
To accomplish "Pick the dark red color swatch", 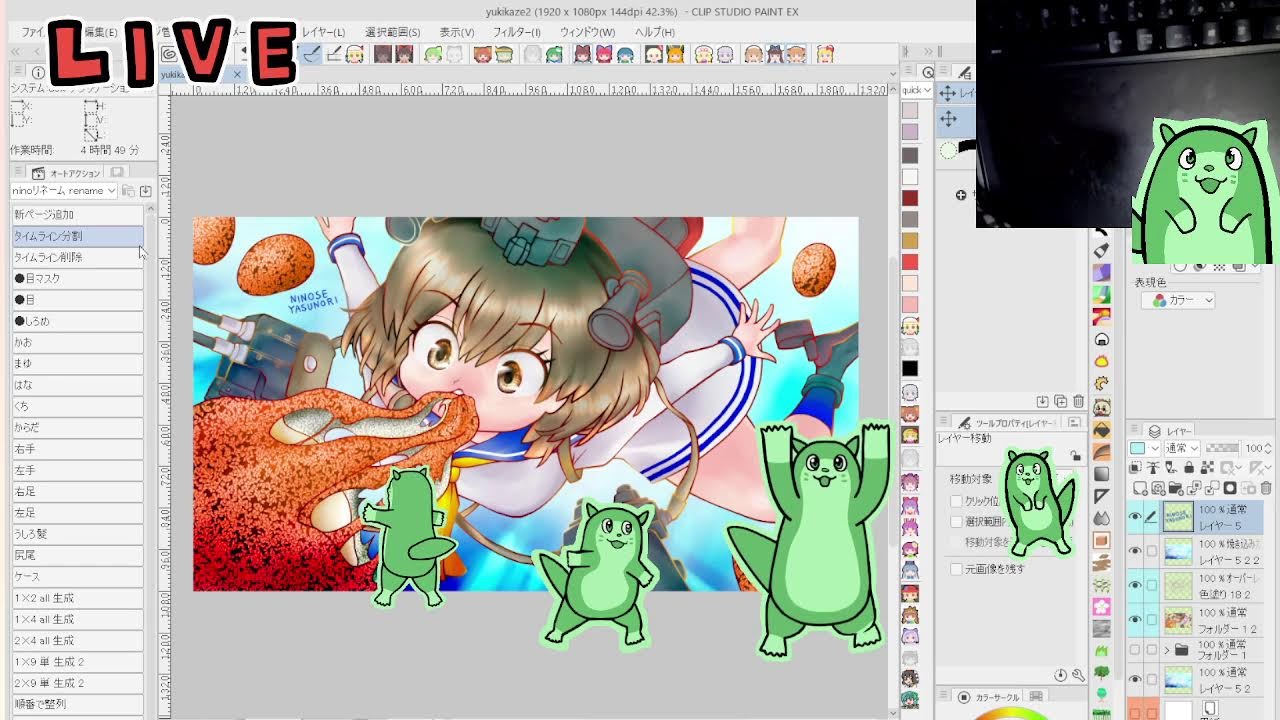I will pyautogui.click(x=910, y=198).
